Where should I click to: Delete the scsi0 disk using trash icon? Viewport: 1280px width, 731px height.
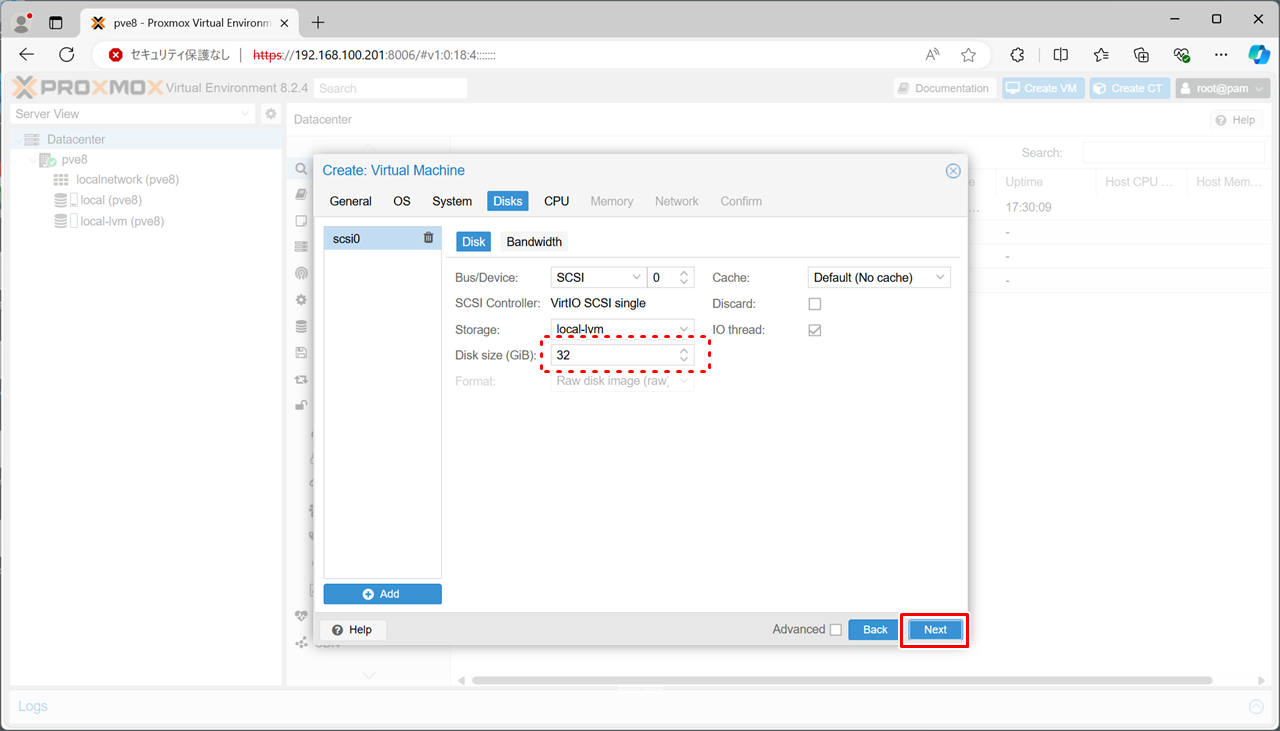428,238
